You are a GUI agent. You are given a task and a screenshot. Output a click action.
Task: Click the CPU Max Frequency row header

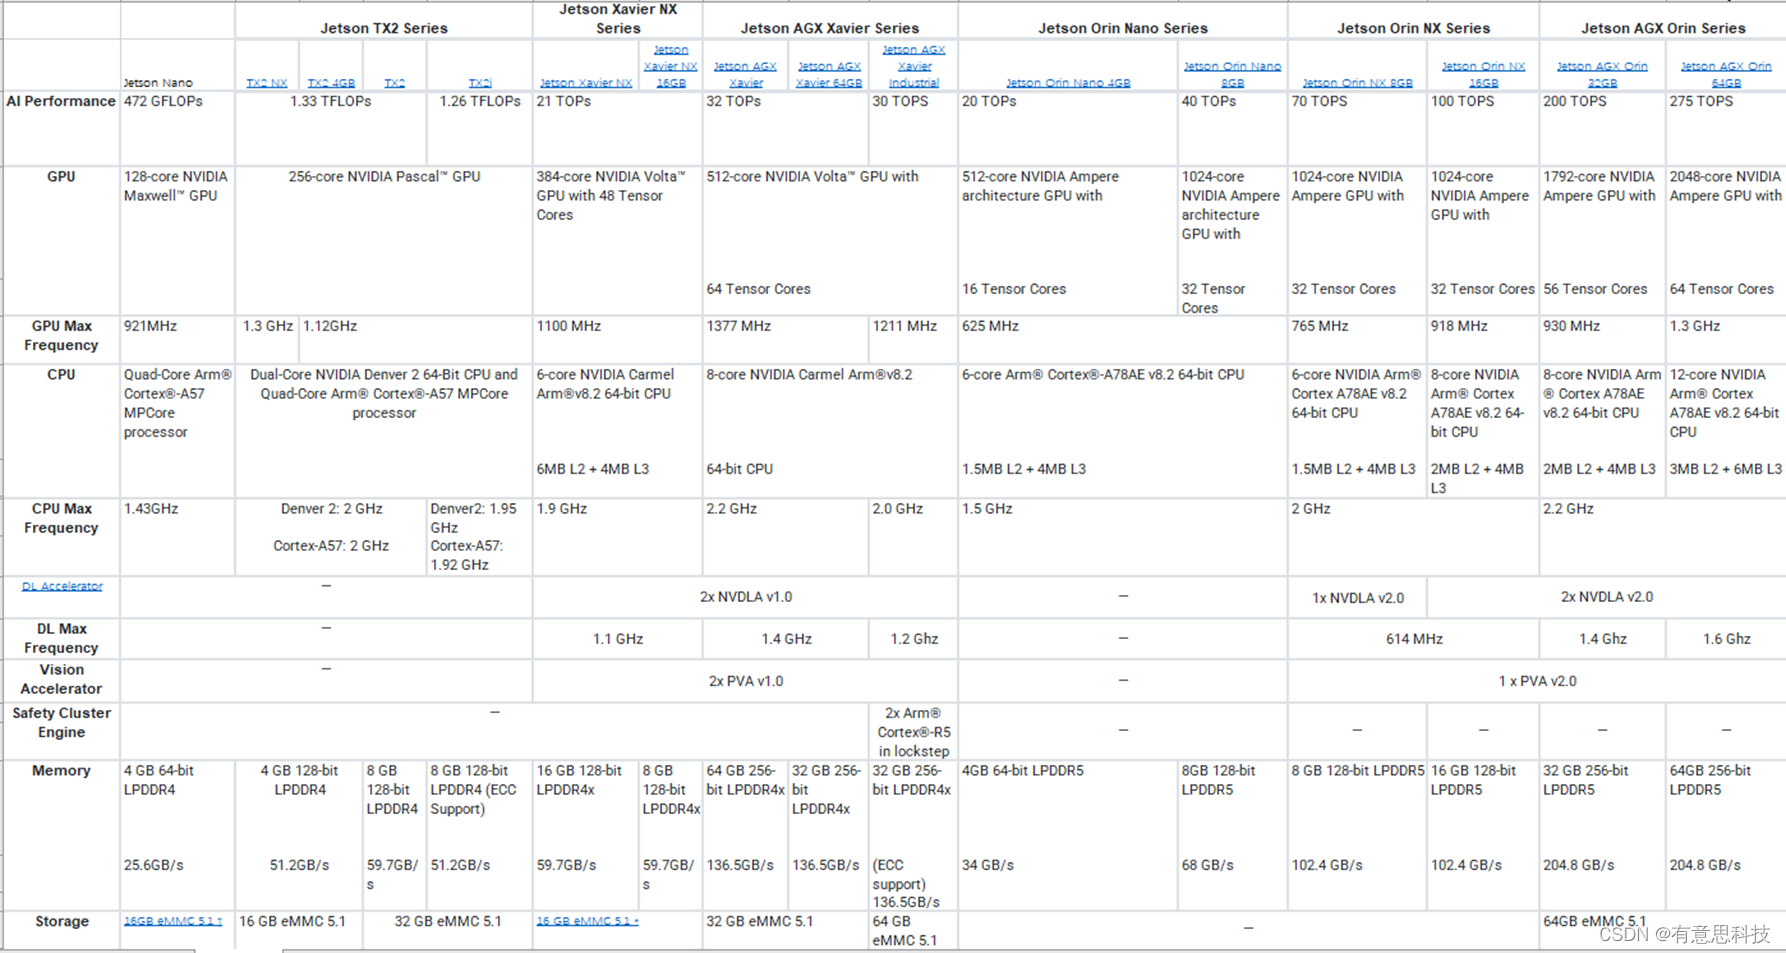(61, 518)
